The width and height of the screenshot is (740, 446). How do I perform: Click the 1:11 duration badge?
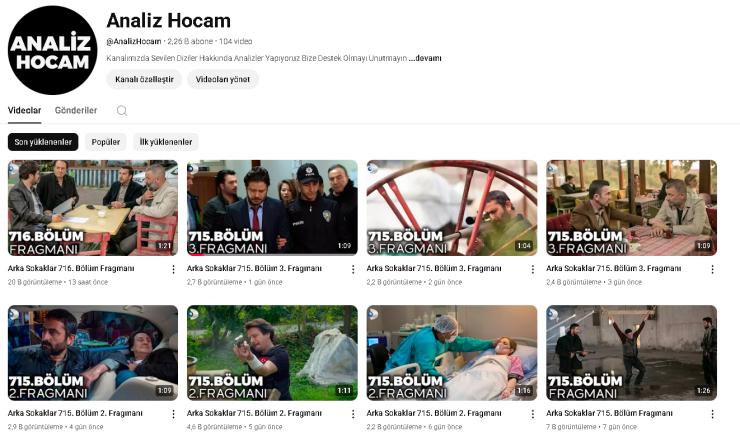point(344,391)
